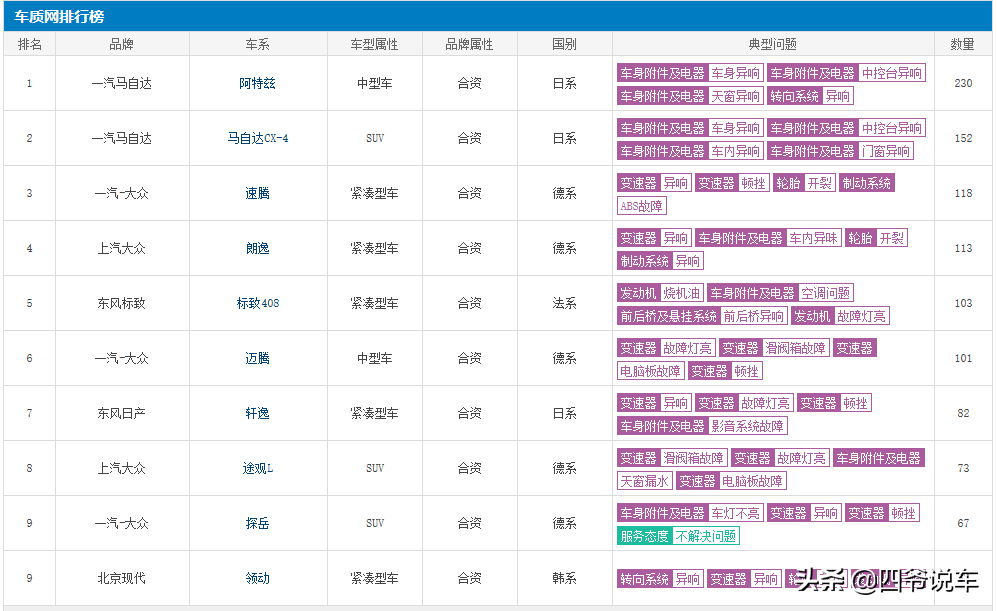
Task: Open the 领动 car series link
Action: pos(258,578)
